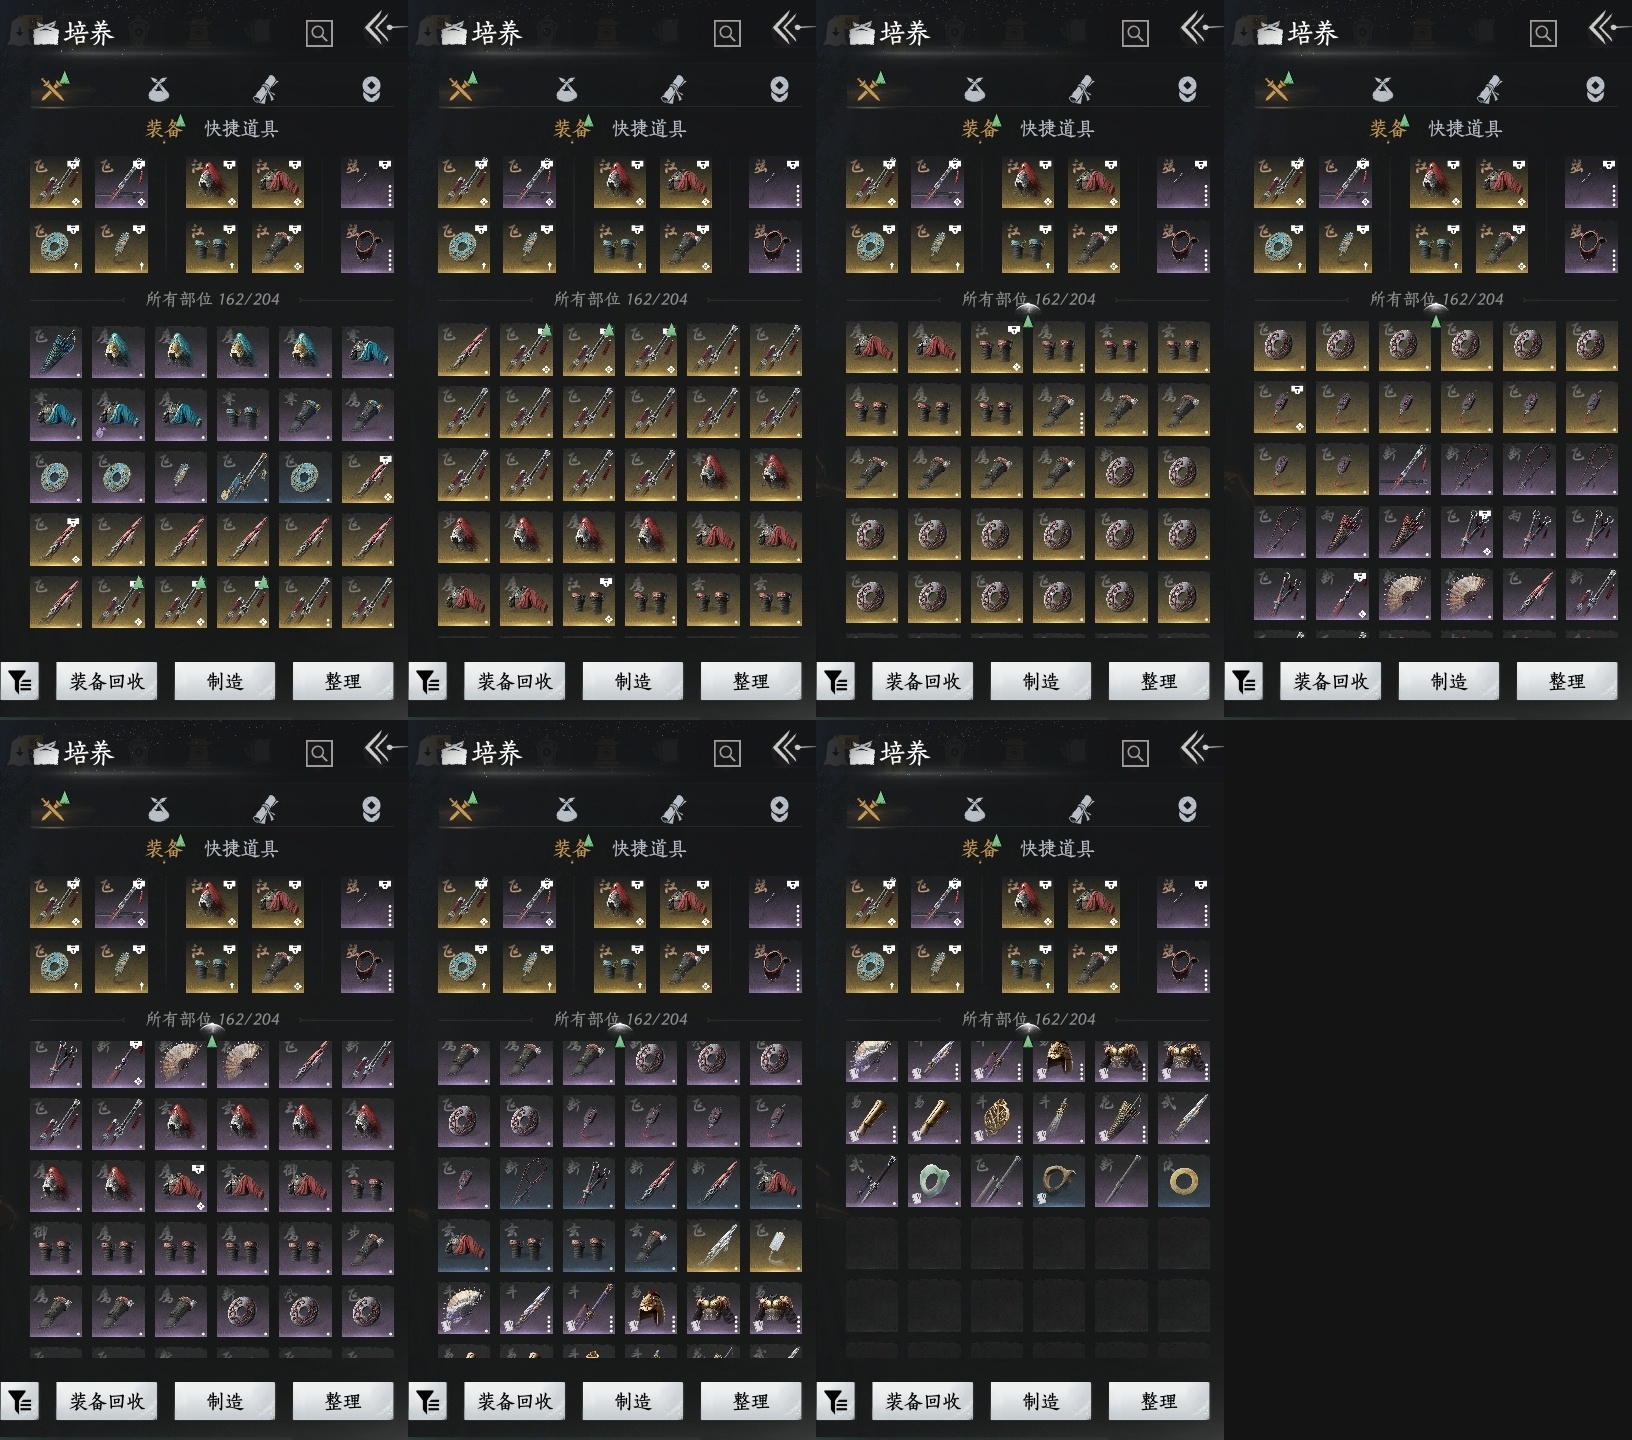Open search in the third bottom-row panel
The height and width of the screenshot is (1440, 1632).
point(1135,754)
